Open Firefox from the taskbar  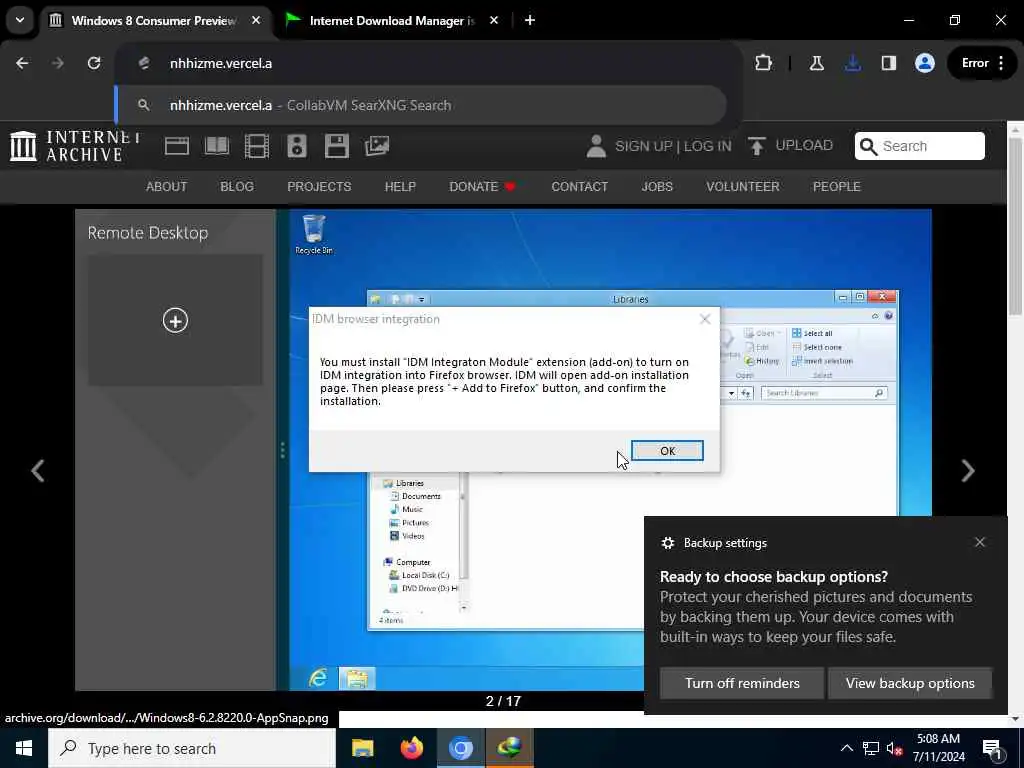(412, 748)
